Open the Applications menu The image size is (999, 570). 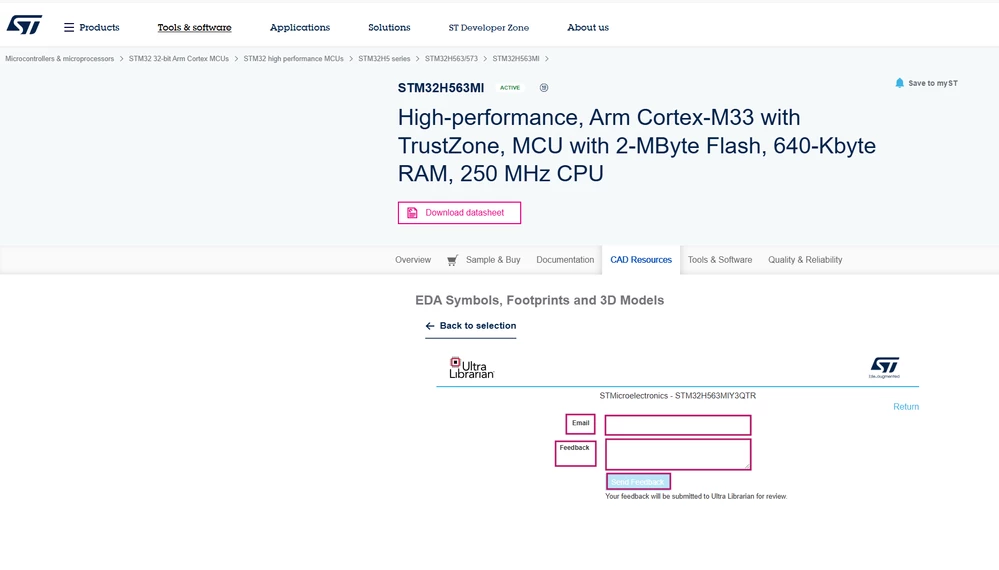pyautogui.click(x=299, y=27)
